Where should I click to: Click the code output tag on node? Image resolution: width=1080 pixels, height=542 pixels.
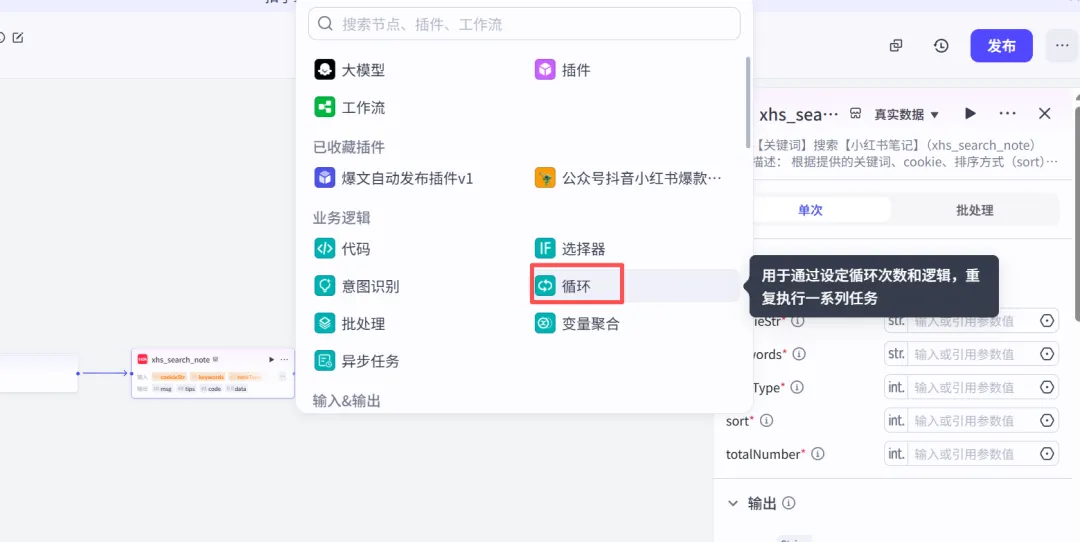210,388
